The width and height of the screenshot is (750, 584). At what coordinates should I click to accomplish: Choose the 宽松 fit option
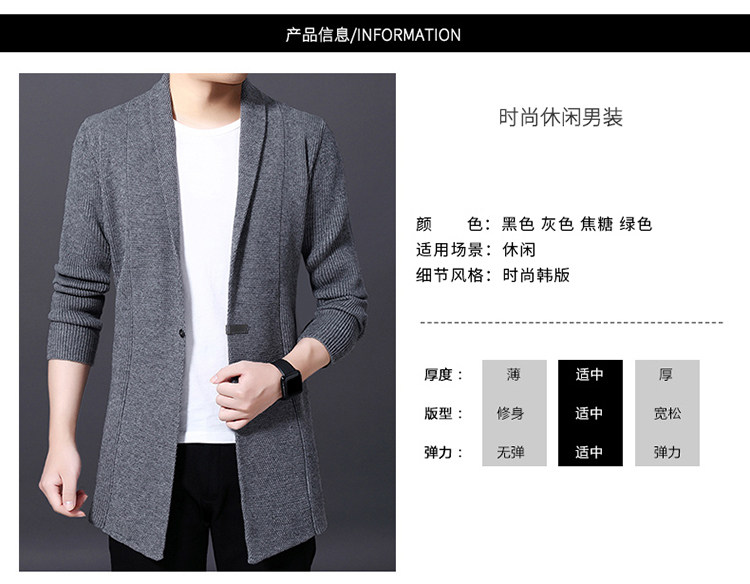coord(667,413)
